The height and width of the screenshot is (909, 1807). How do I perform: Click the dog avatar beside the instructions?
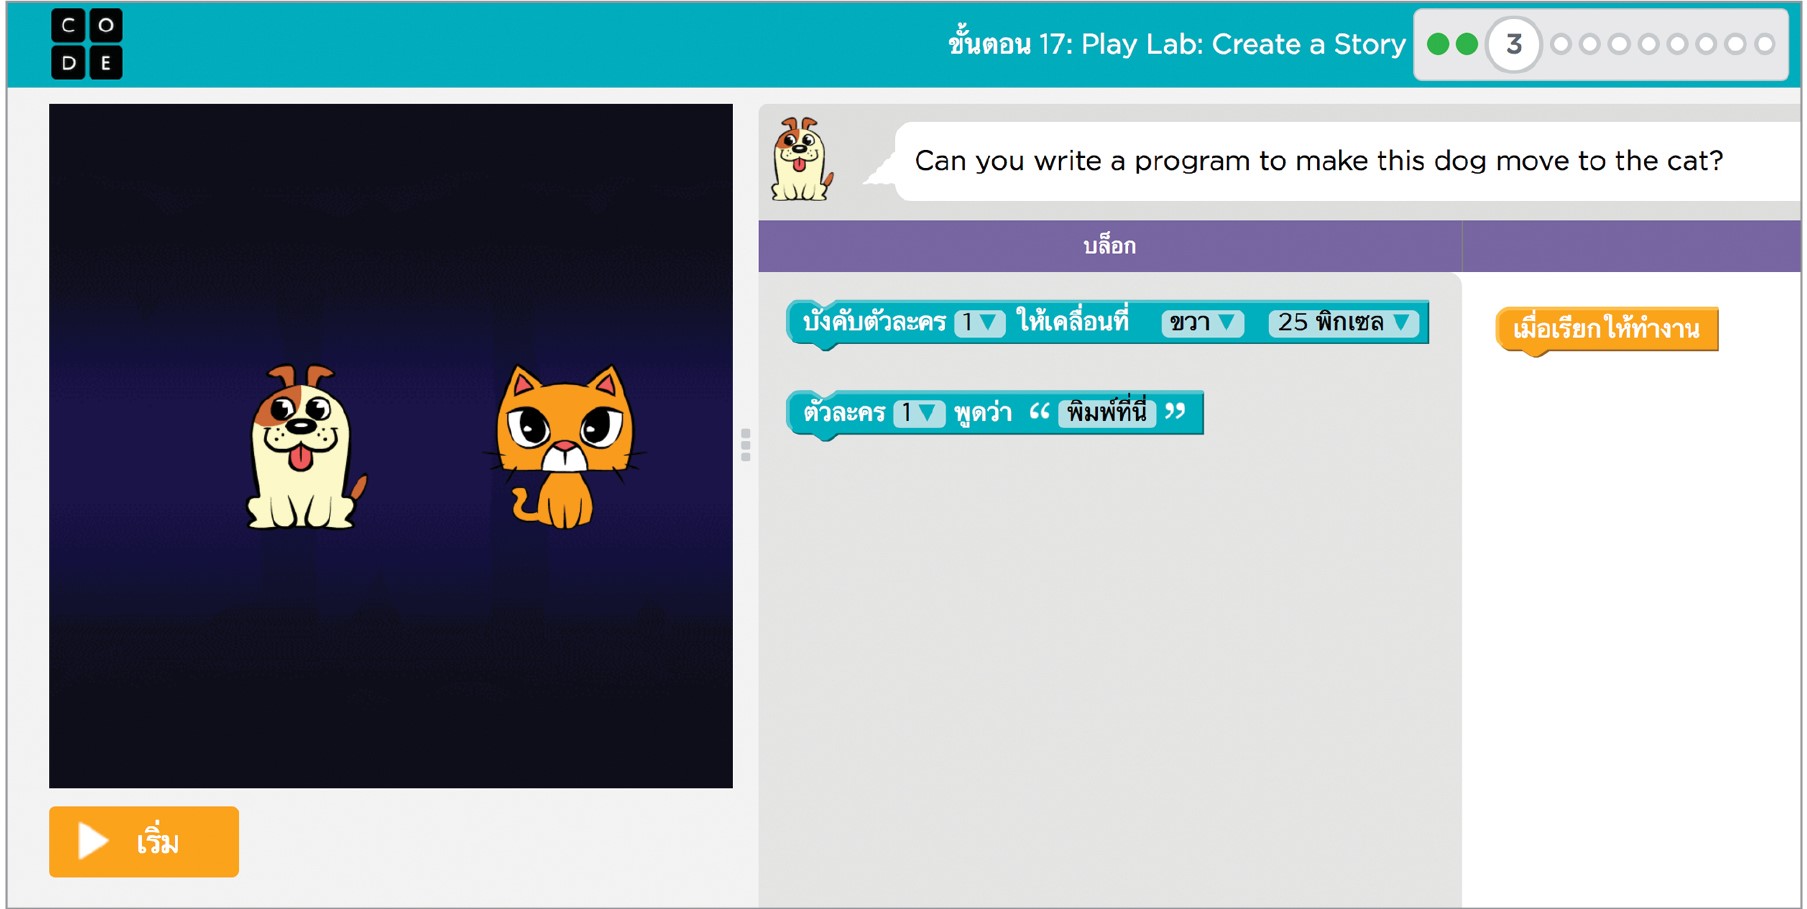click(801, 160)
